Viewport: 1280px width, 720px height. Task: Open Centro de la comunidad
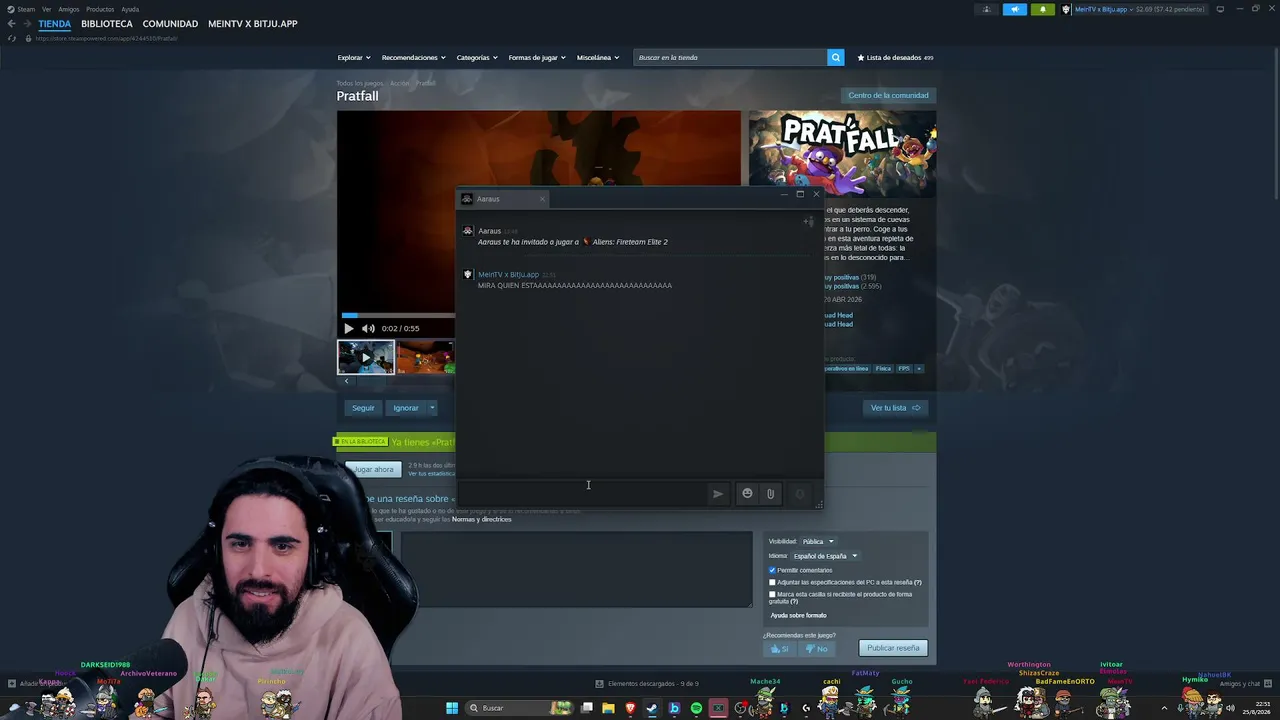(888, 96)
